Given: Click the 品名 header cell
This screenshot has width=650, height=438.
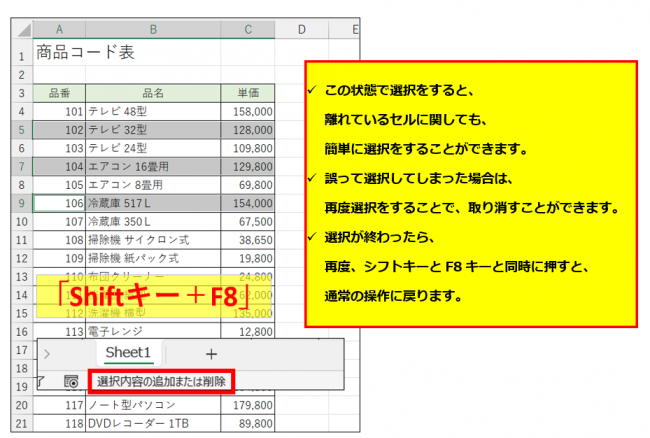Looking at the screenshot, I should click(x=153, y=93).
